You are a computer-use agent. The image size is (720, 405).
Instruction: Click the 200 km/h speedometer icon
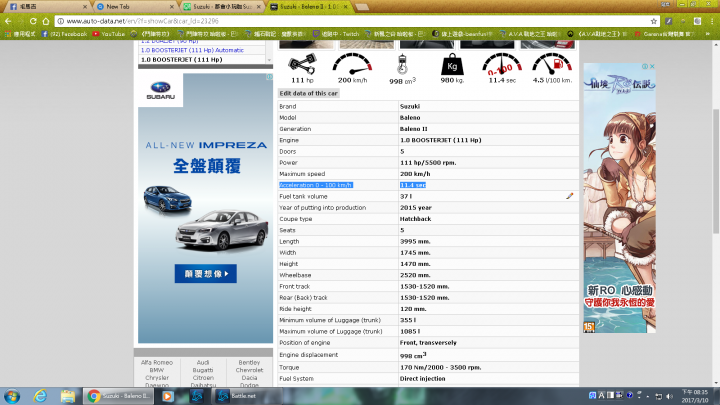(352, 64)
